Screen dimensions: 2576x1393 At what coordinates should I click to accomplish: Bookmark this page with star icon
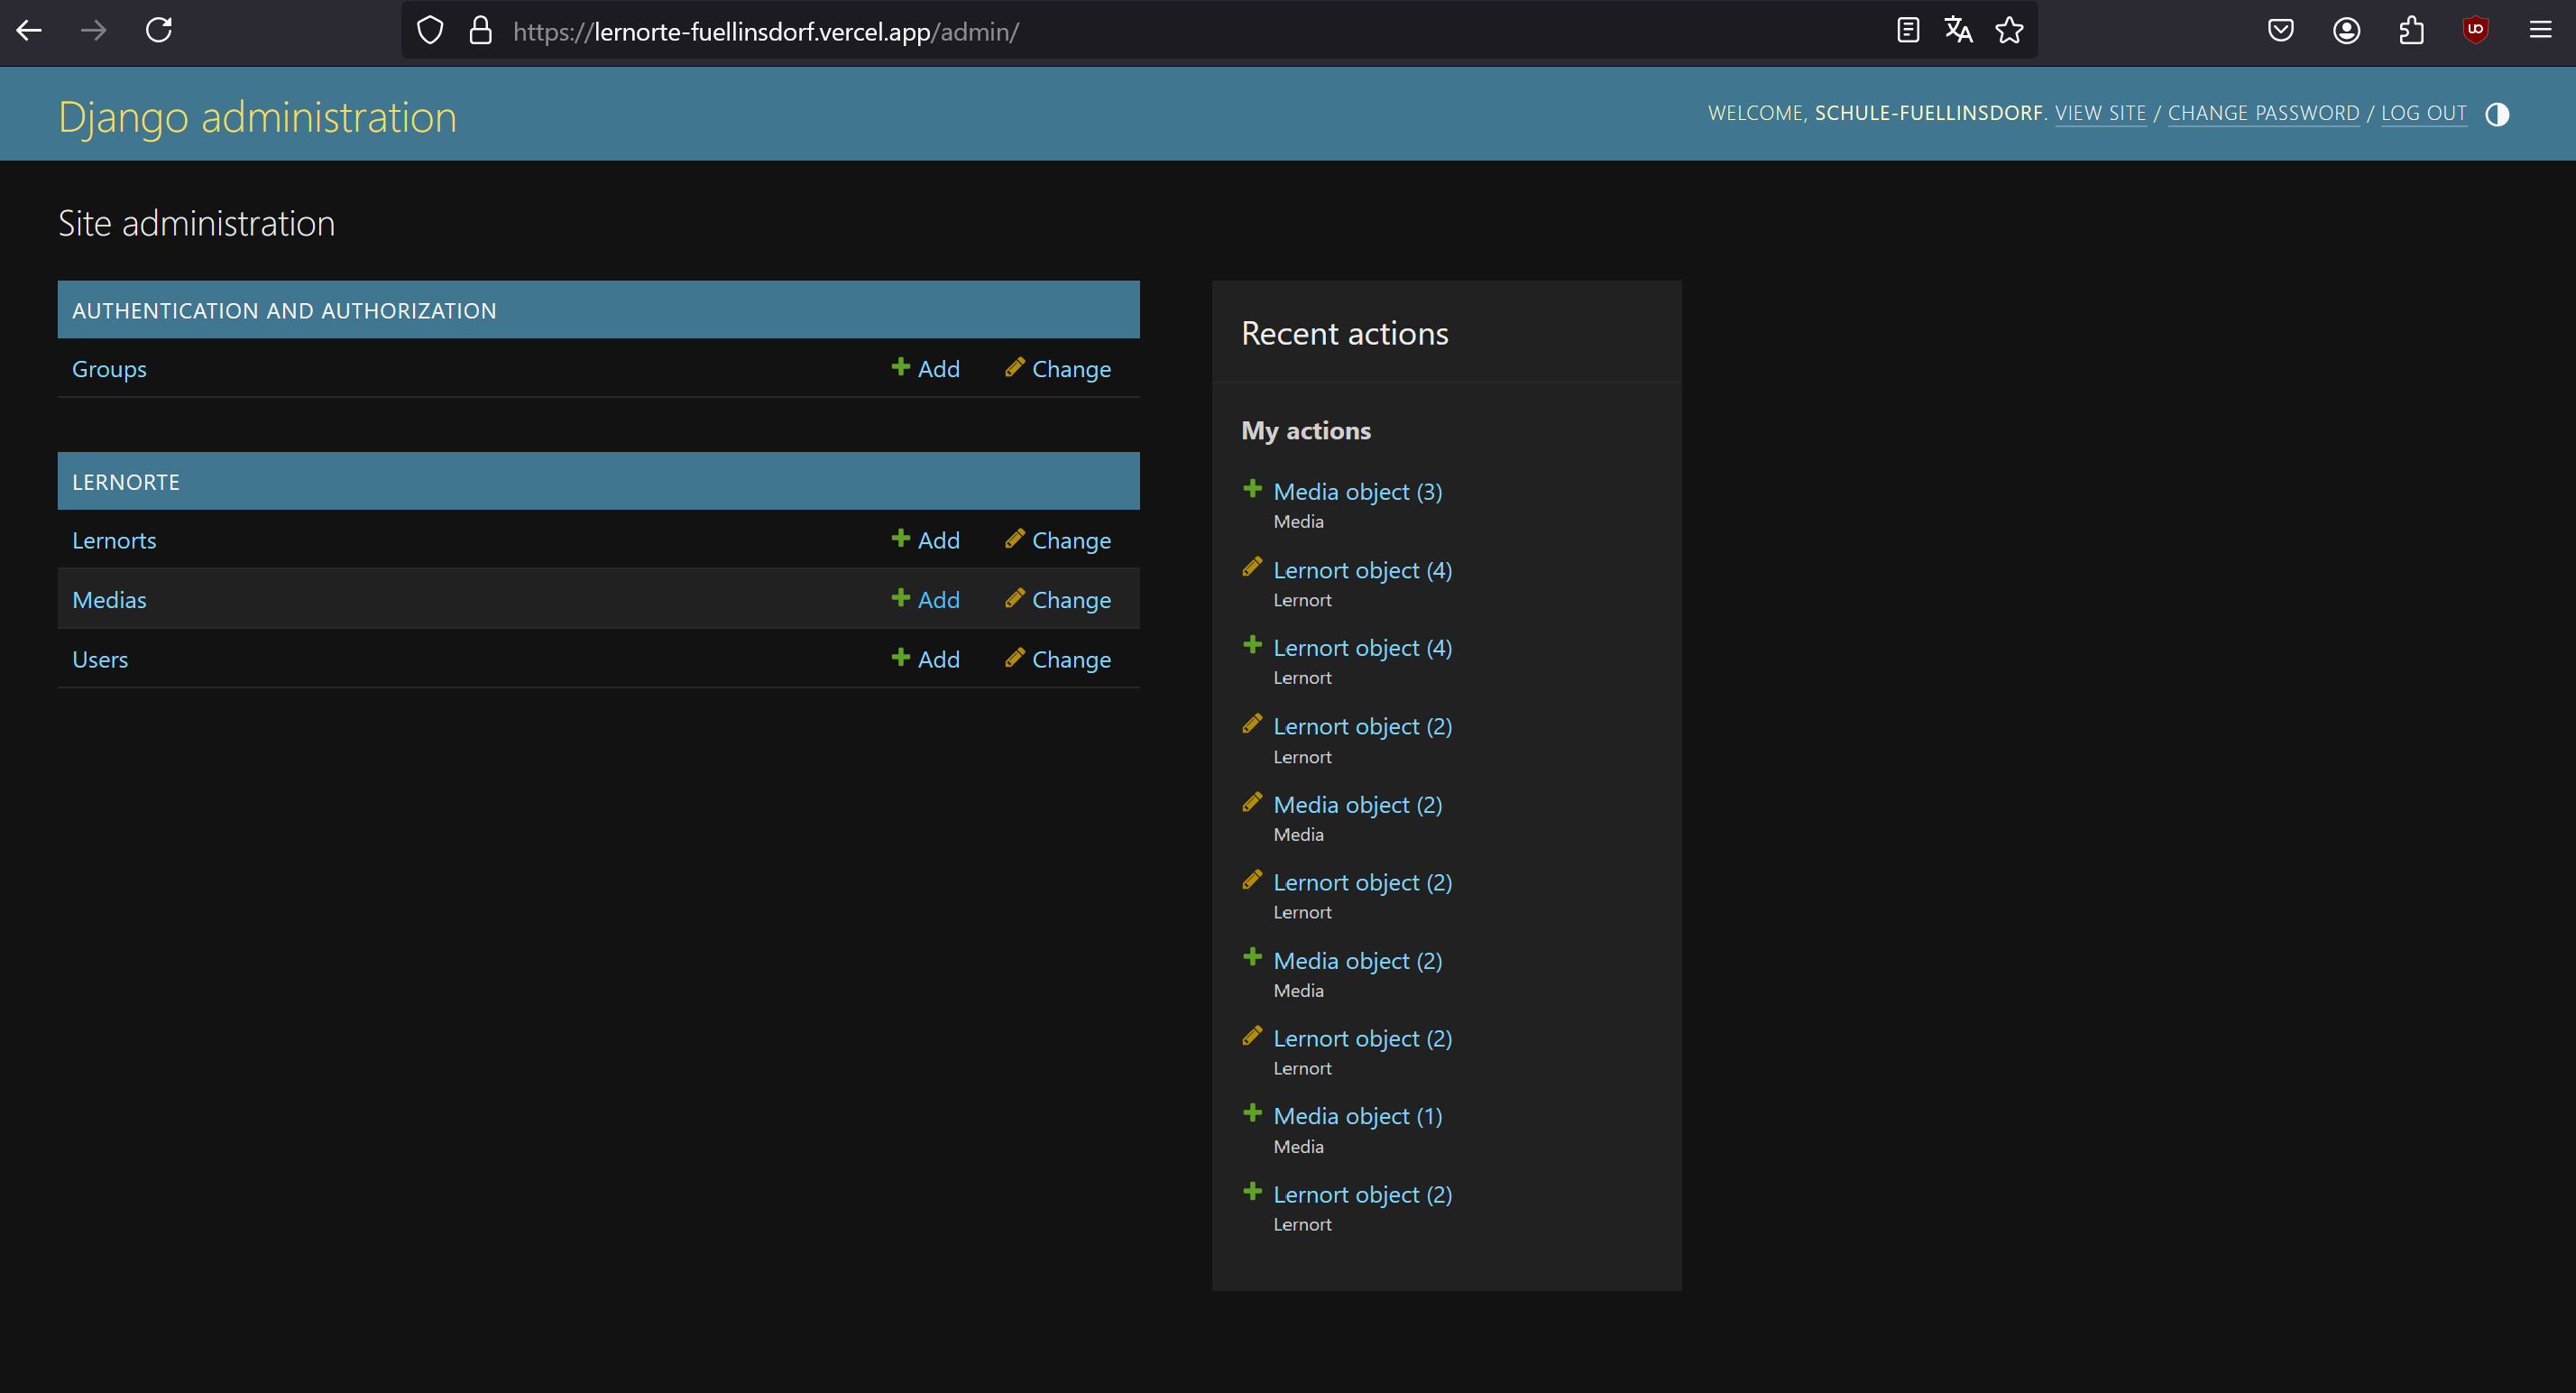click(x=2009, y=30)
